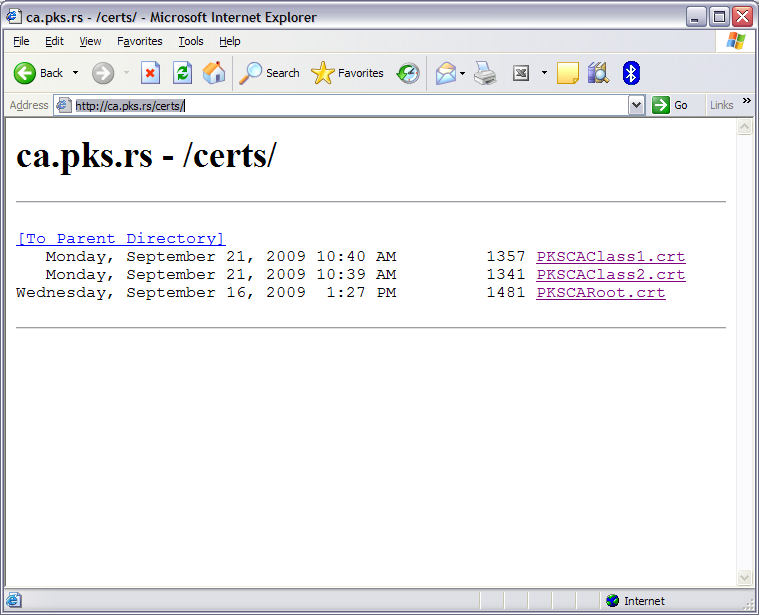Image resolution: width=759 pixels, height=615 pixels.
Task: Open the Mail icon in toolbar
Action: [x=445, y=73]
